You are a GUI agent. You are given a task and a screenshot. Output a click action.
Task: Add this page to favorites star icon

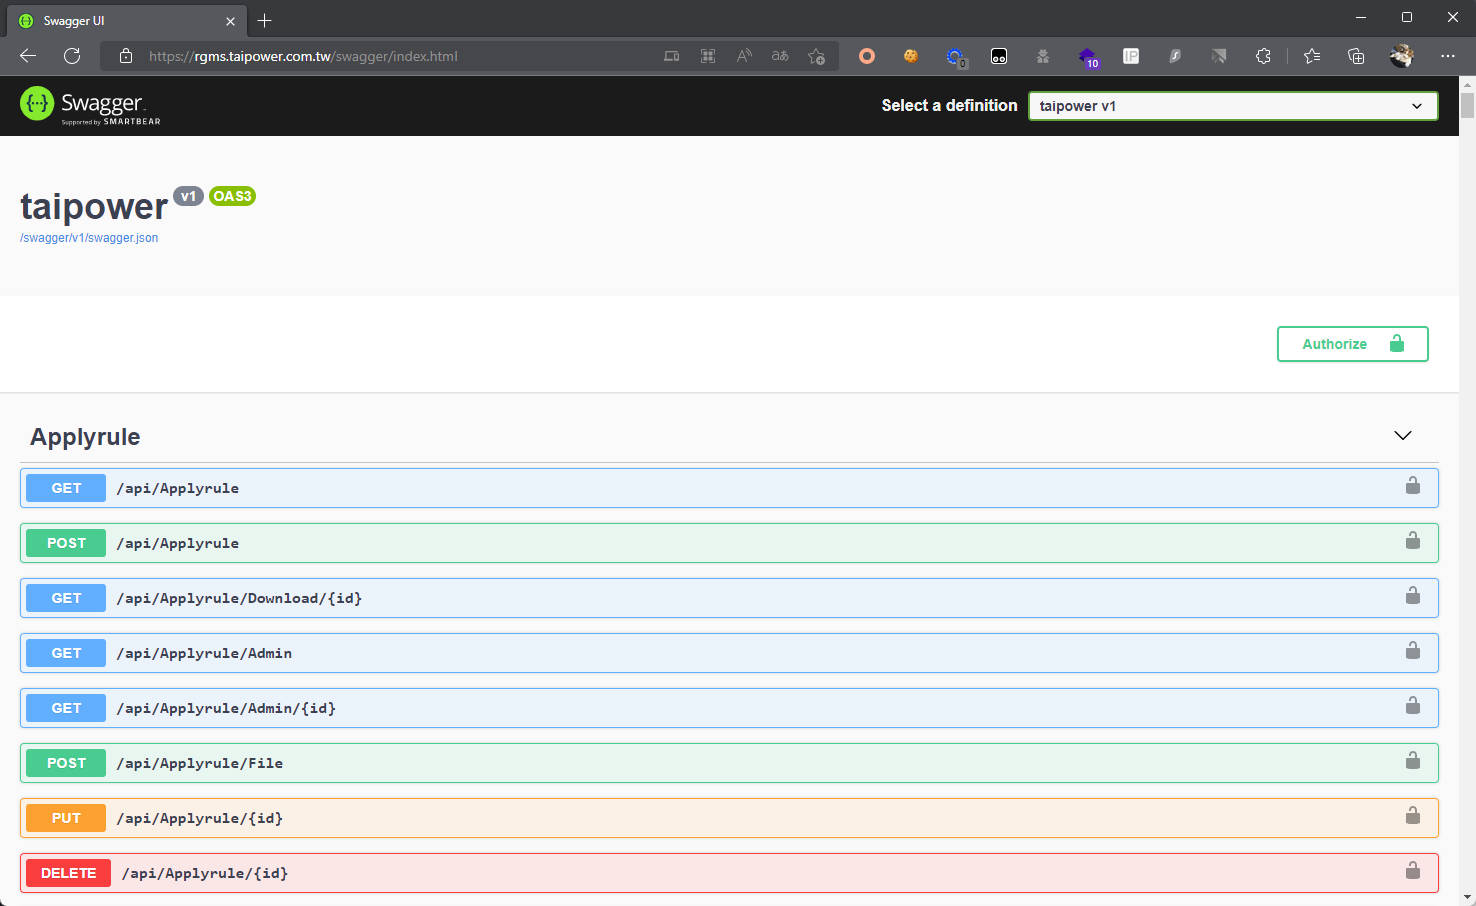[816, 56]
